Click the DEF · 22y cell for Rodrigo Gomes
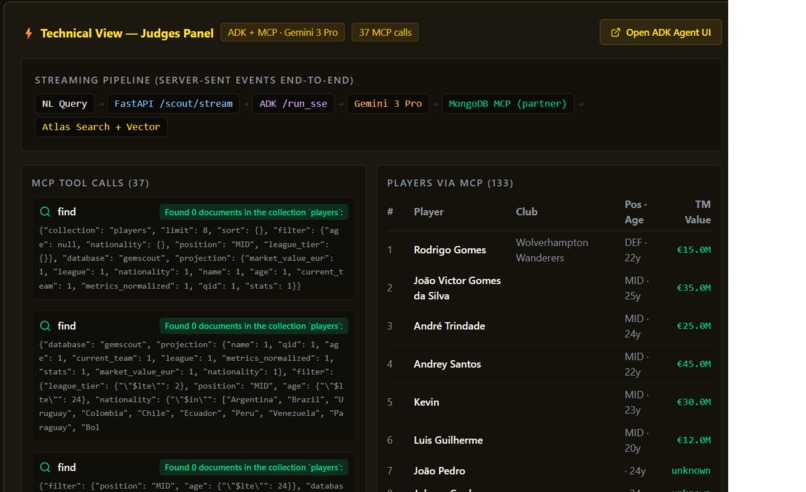 [635, 250]
